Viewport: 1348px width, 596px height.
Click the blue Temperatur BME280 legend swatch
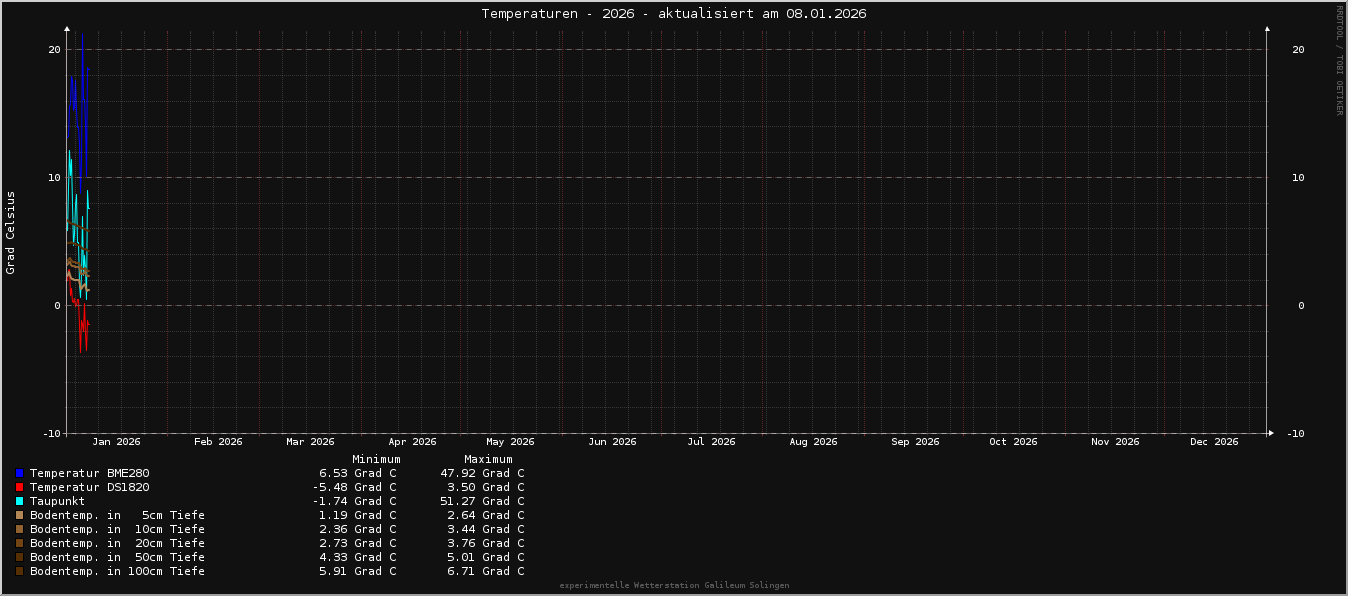pyautogui.click(x=19, y=473)
